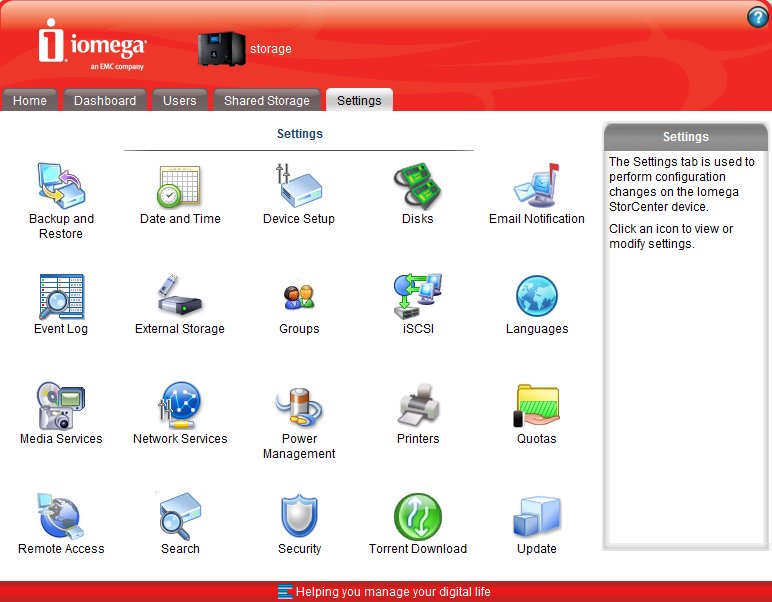Click the Device Setup icon
Image resolution: width=772 pixels, height=602 pixels.
click(x=299, y=186)
